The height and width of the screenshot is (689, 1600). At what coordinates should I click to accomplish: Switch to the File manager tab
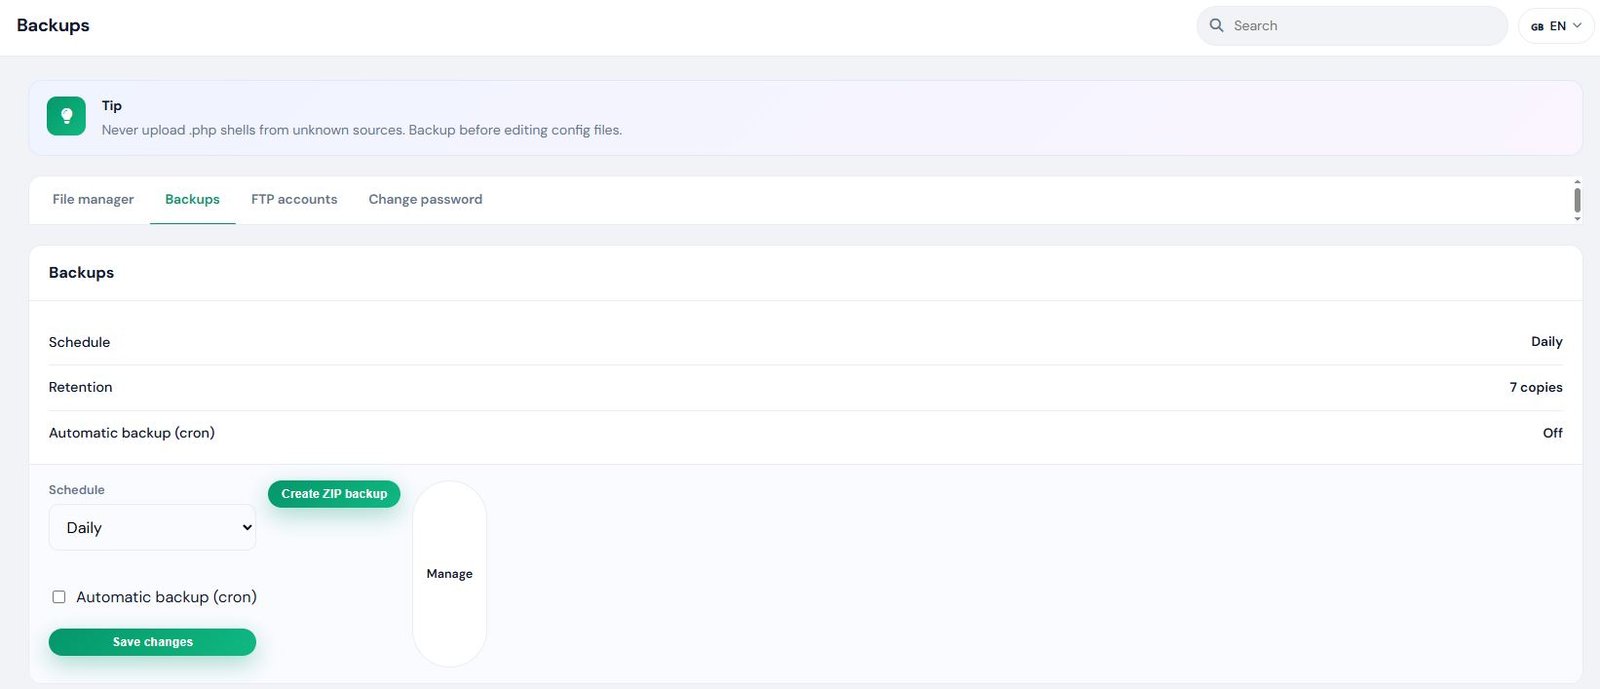[93, 199]
